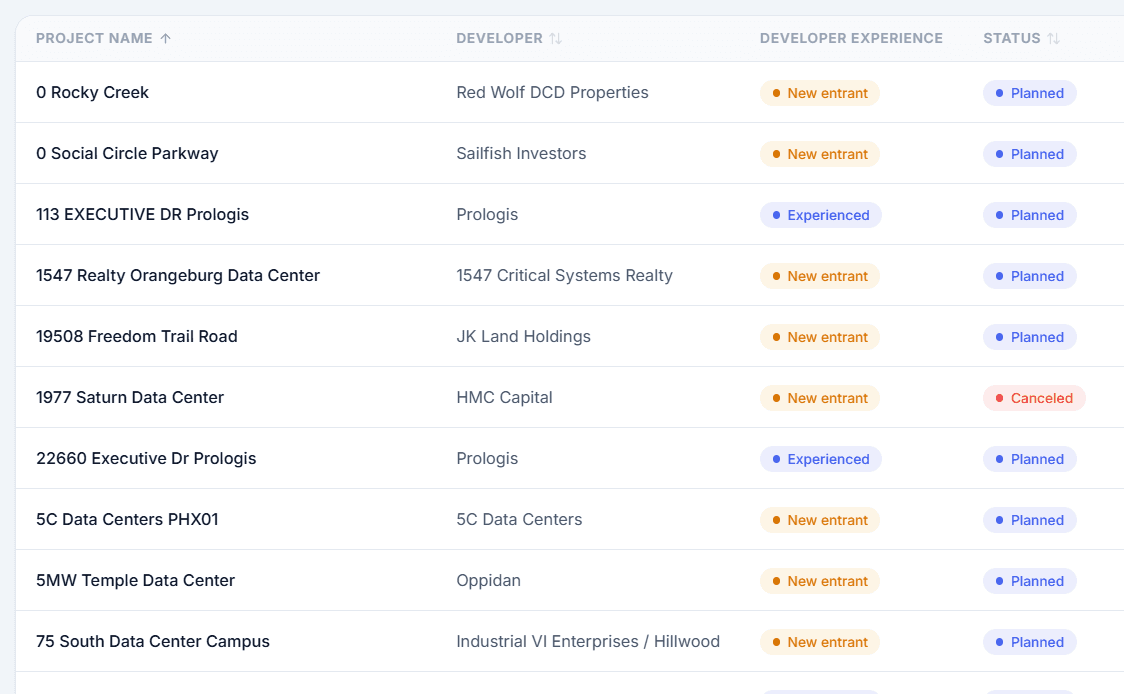
Task: Click developer Oppidan
Action: click(x=488, y=580)
